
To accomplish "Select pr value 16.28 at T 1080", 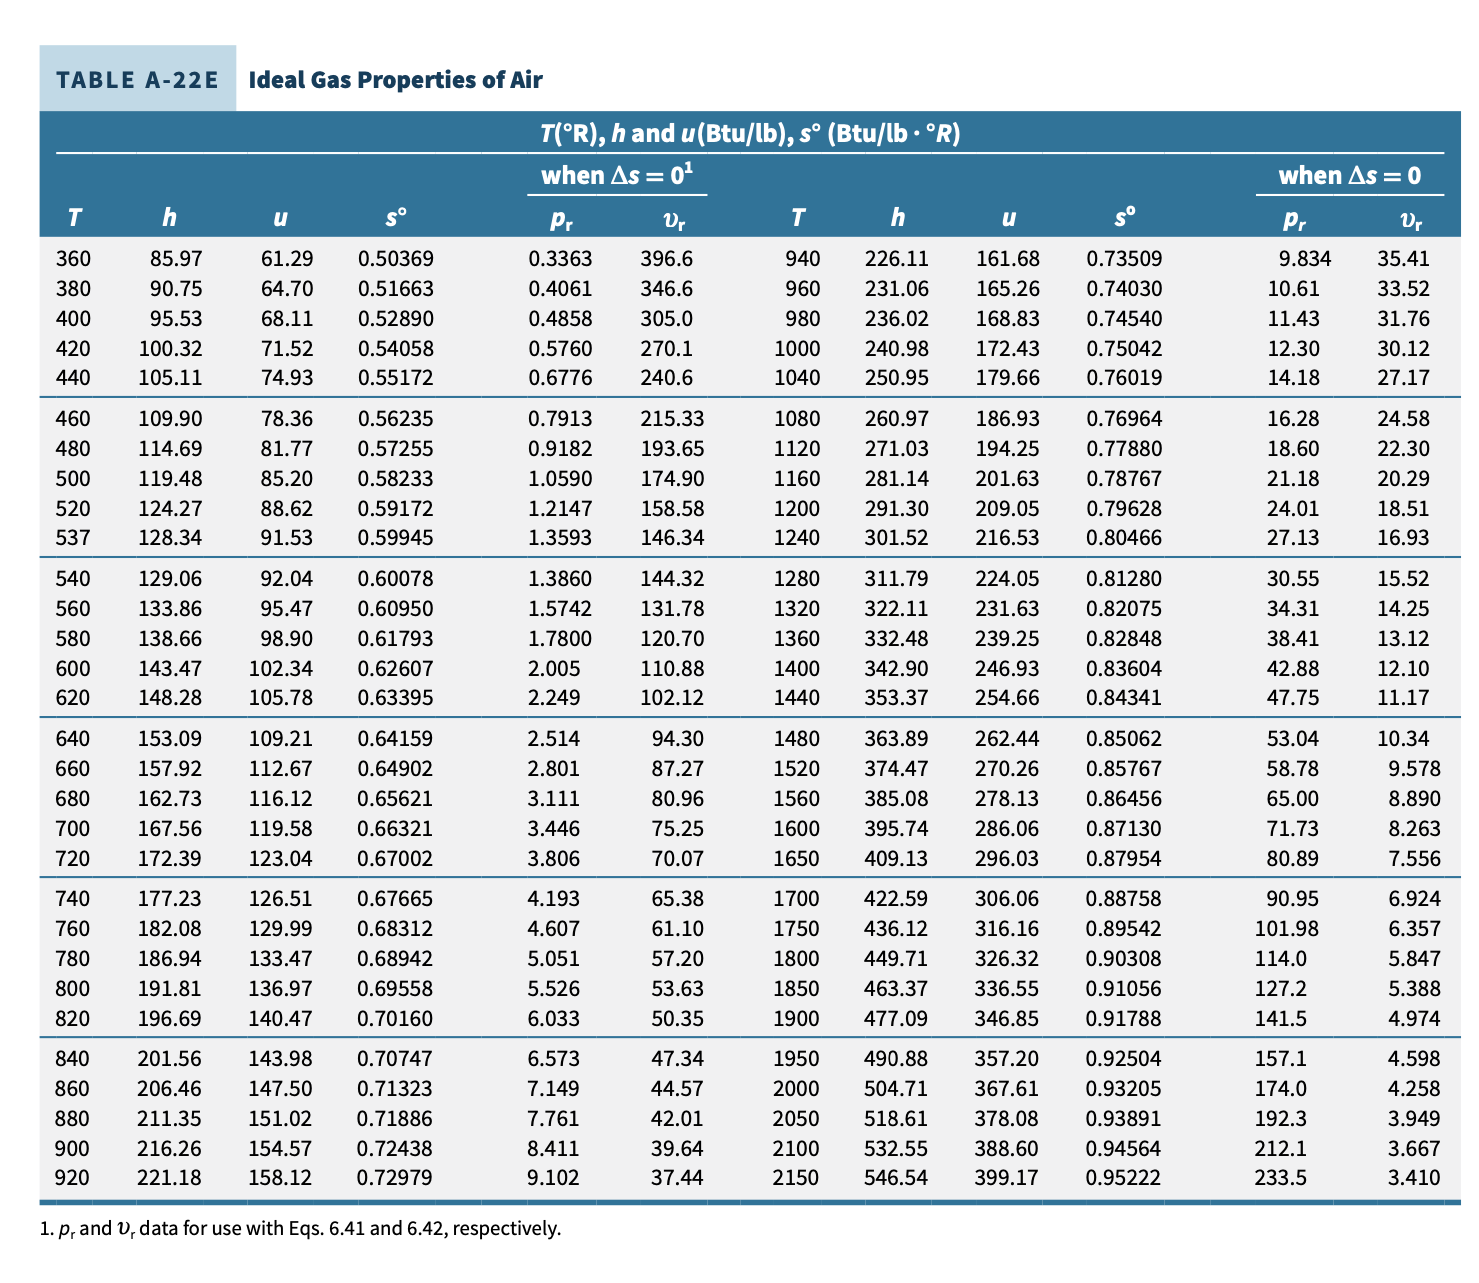I will [x=1293, y=419].
